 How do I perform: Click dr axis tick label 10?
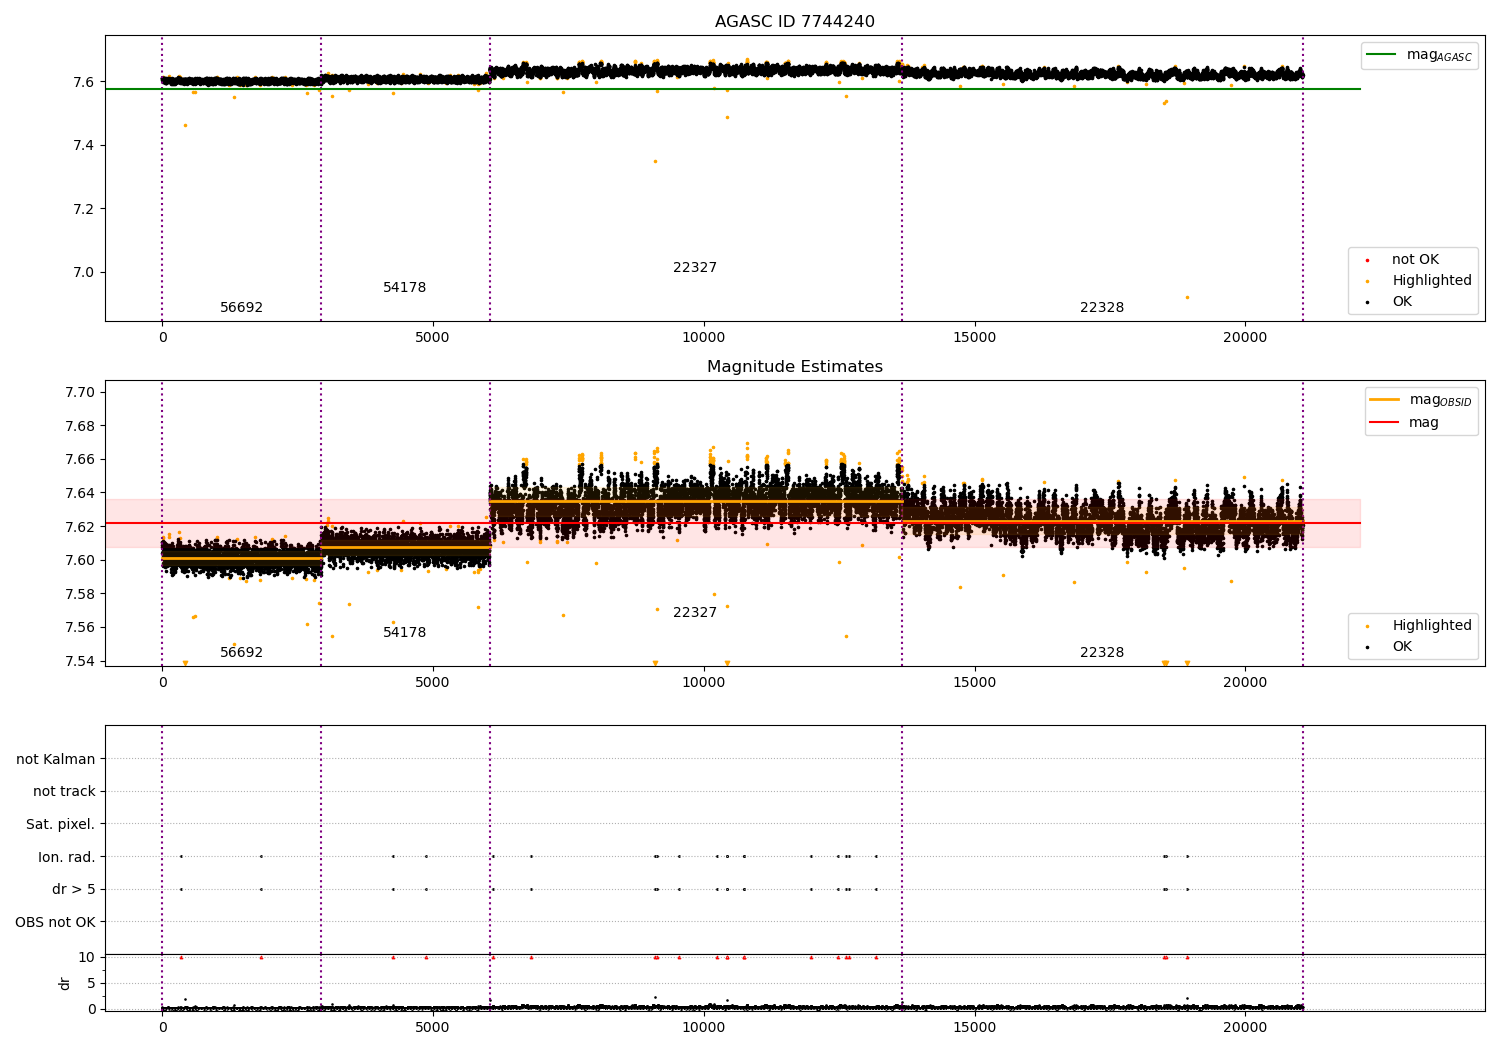88,957
